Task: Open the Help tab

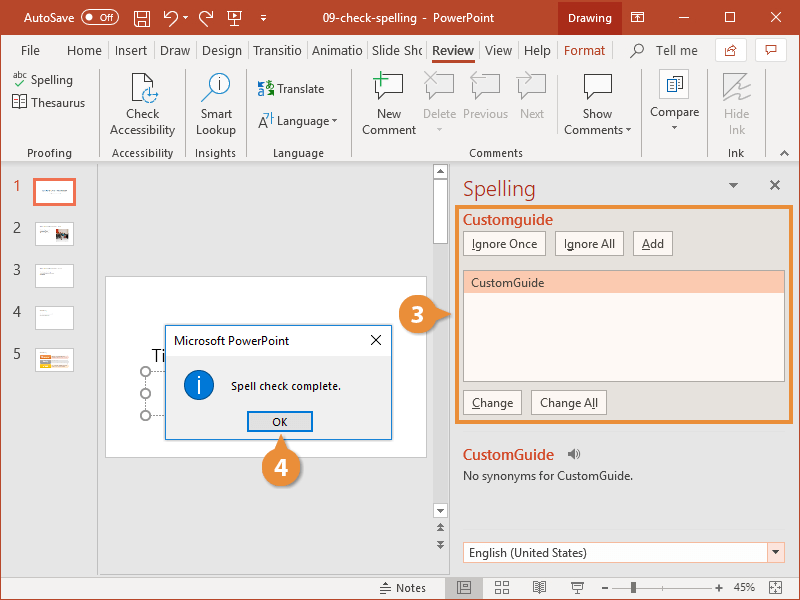Action: 537,51
